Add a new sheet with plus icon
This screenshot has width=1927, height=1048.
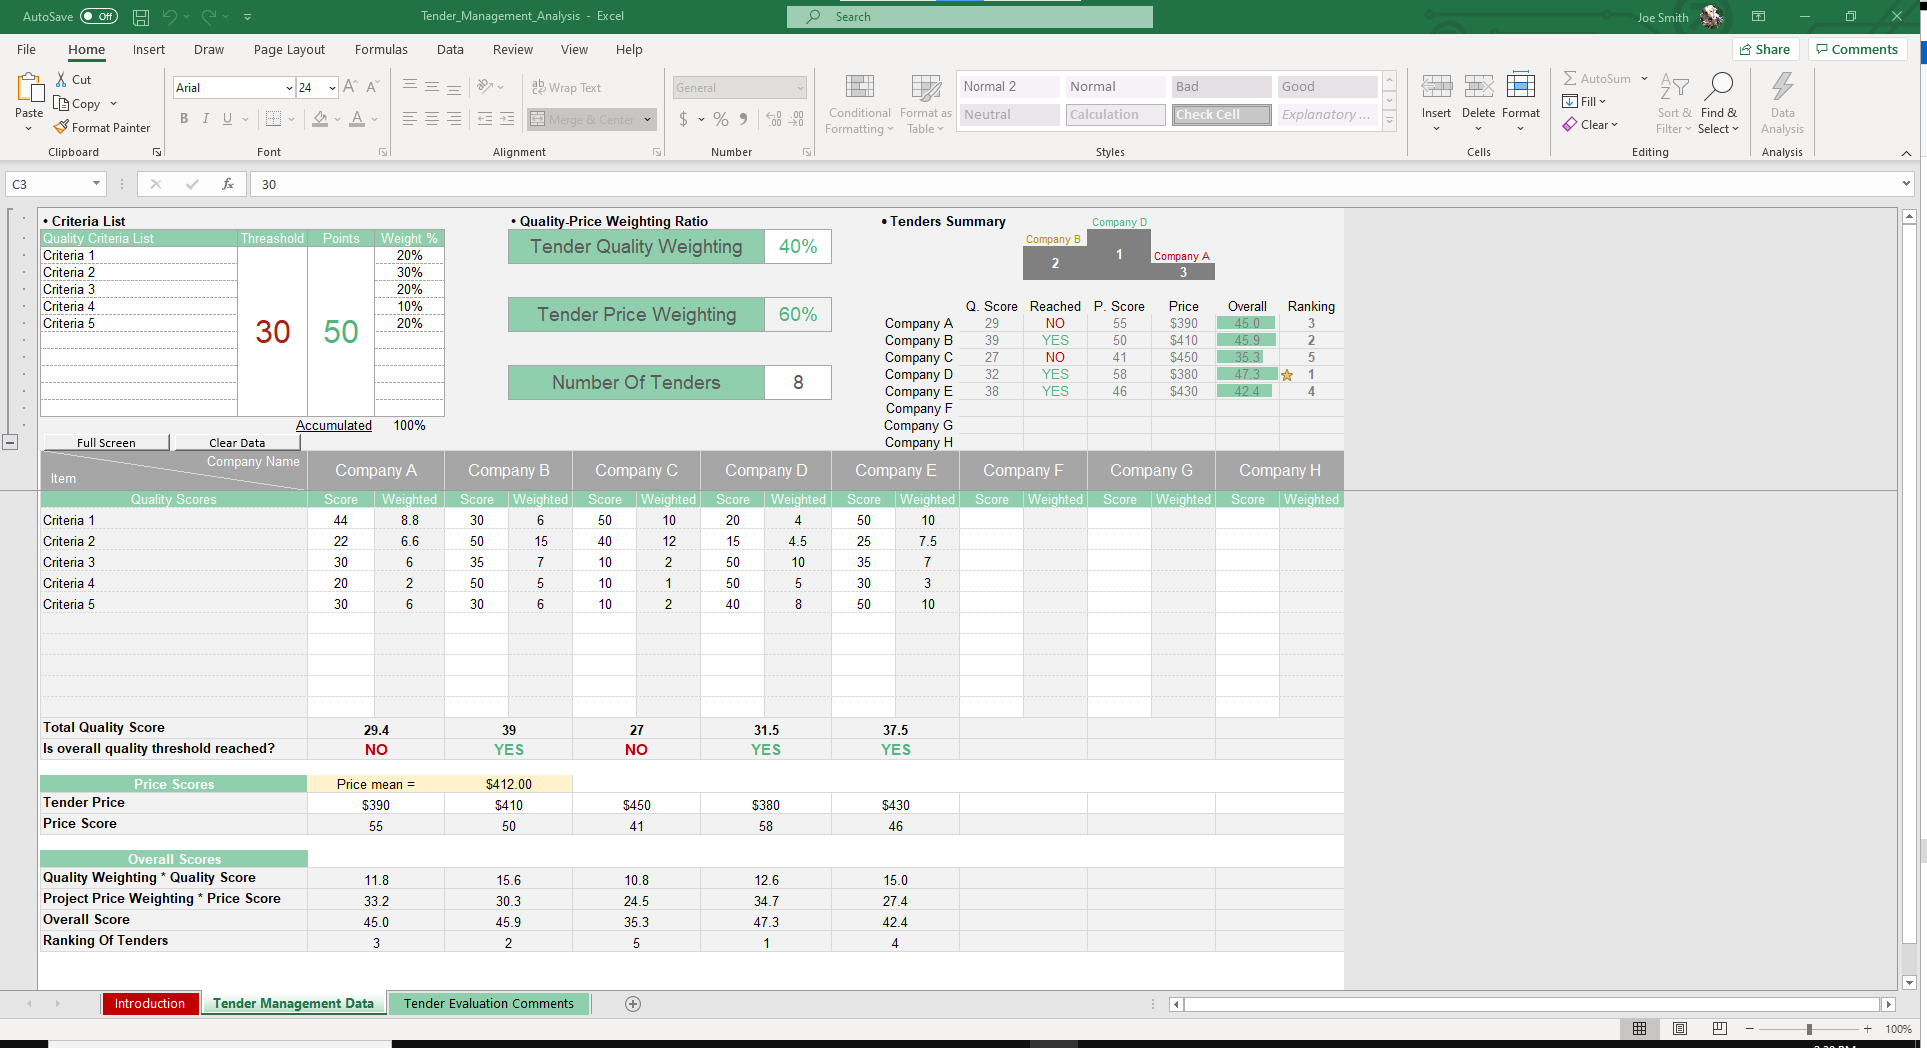(632, 1004)
